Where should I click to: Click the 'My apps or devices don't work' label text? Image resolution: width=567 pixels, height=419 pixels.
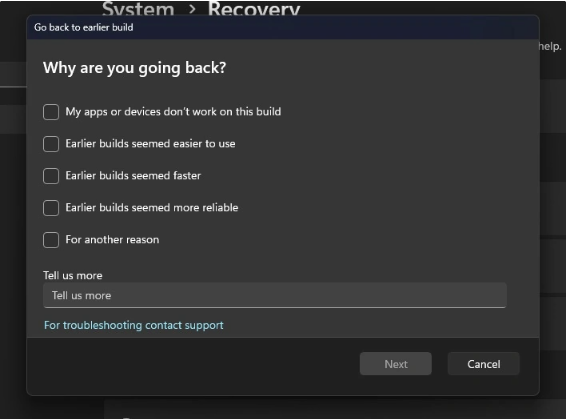tap(173, 112)
